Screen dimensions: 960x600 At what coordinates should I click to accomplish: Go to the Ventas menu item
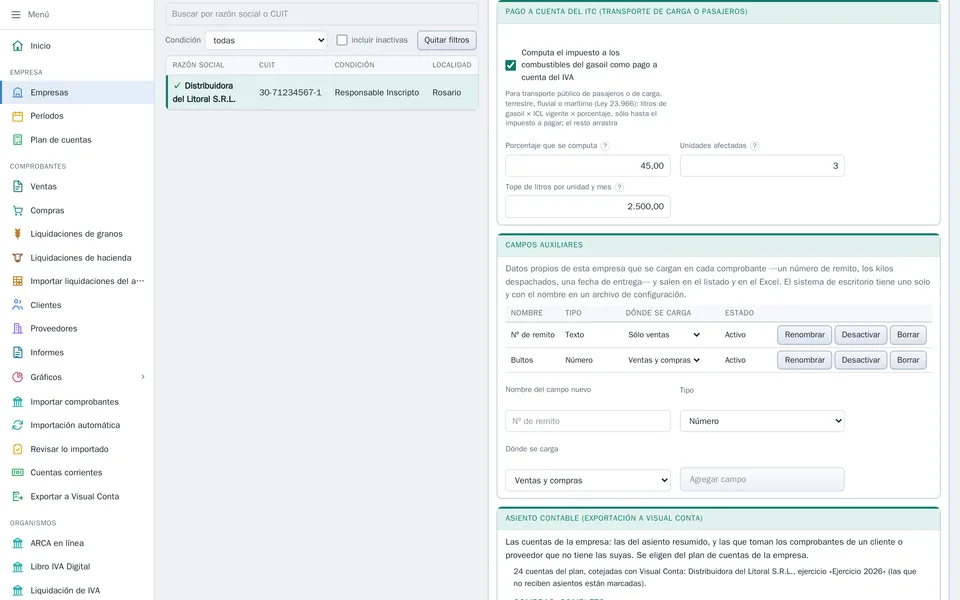coord(77,187)
